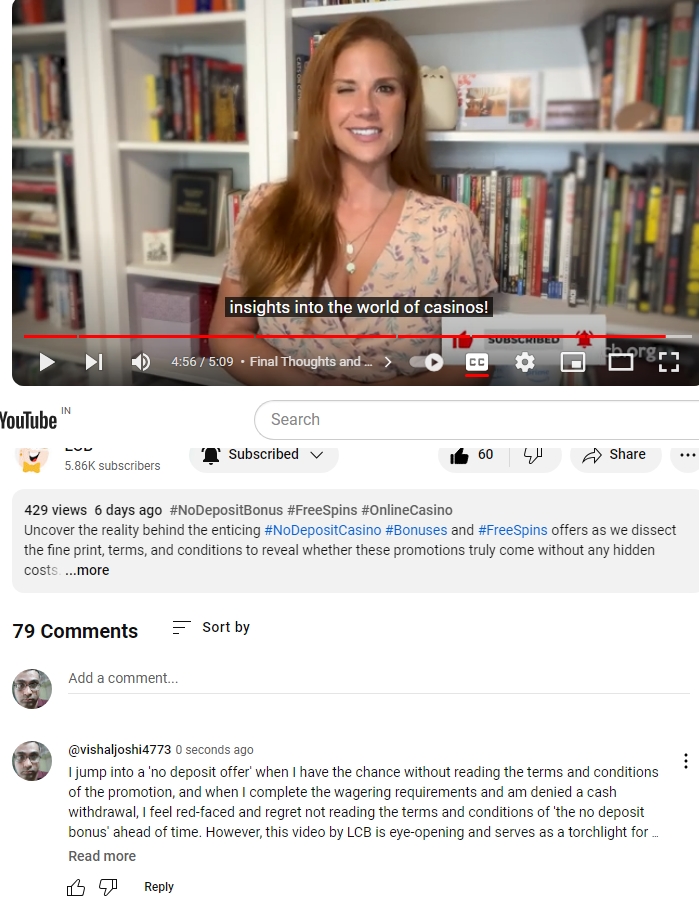
Task: Play the paused video
Action: 47,362
